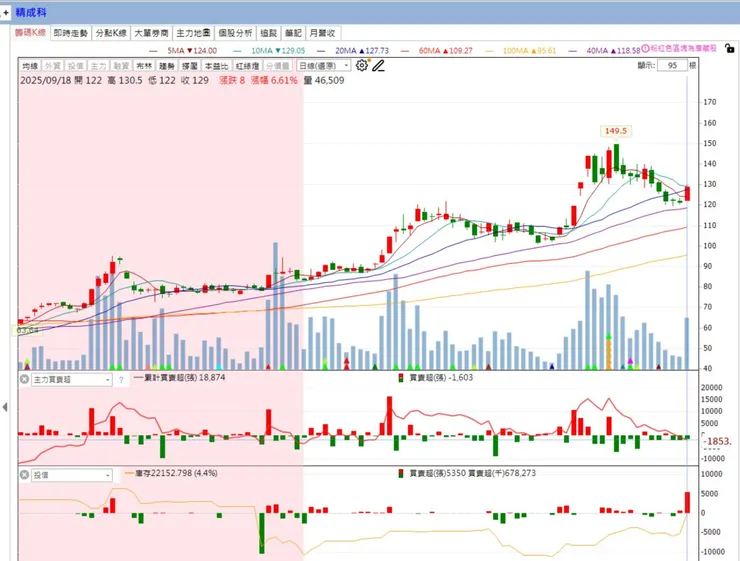Toggle the 撐壓 support-resistance overlay

[x=189, y=66]
